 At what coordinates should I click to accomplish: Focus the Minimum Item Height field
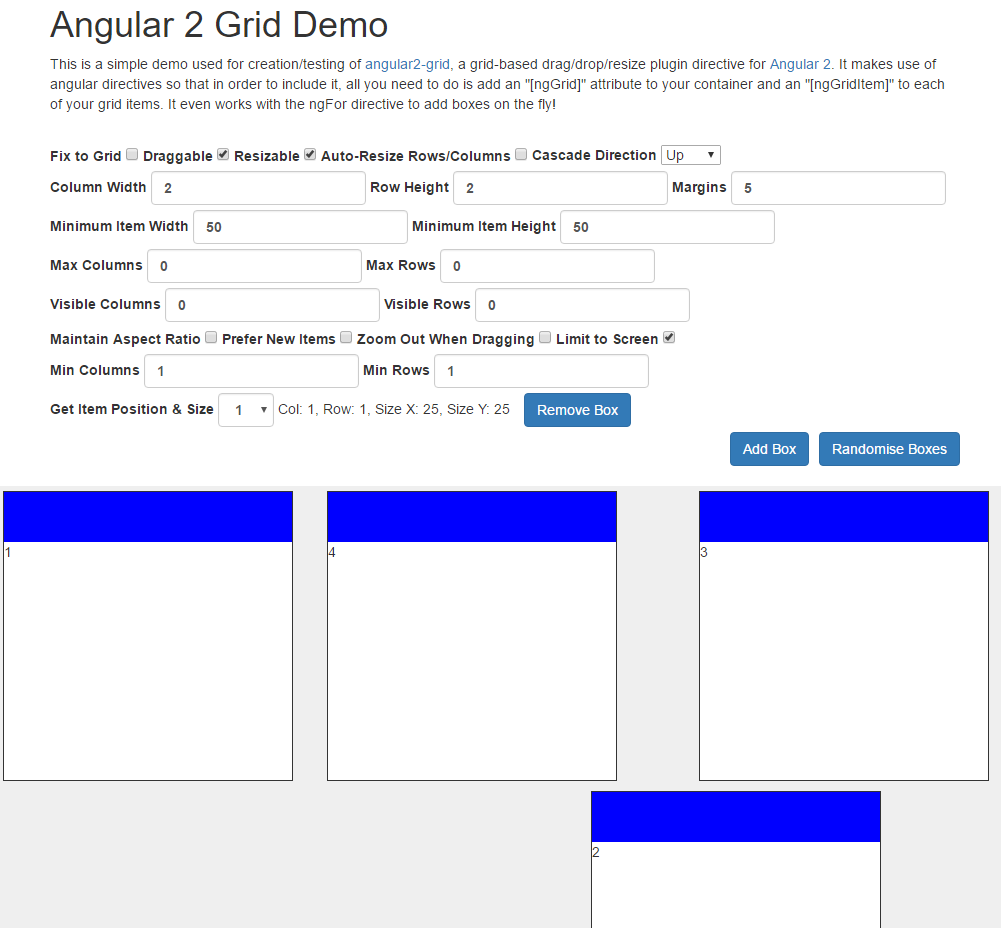668,227
